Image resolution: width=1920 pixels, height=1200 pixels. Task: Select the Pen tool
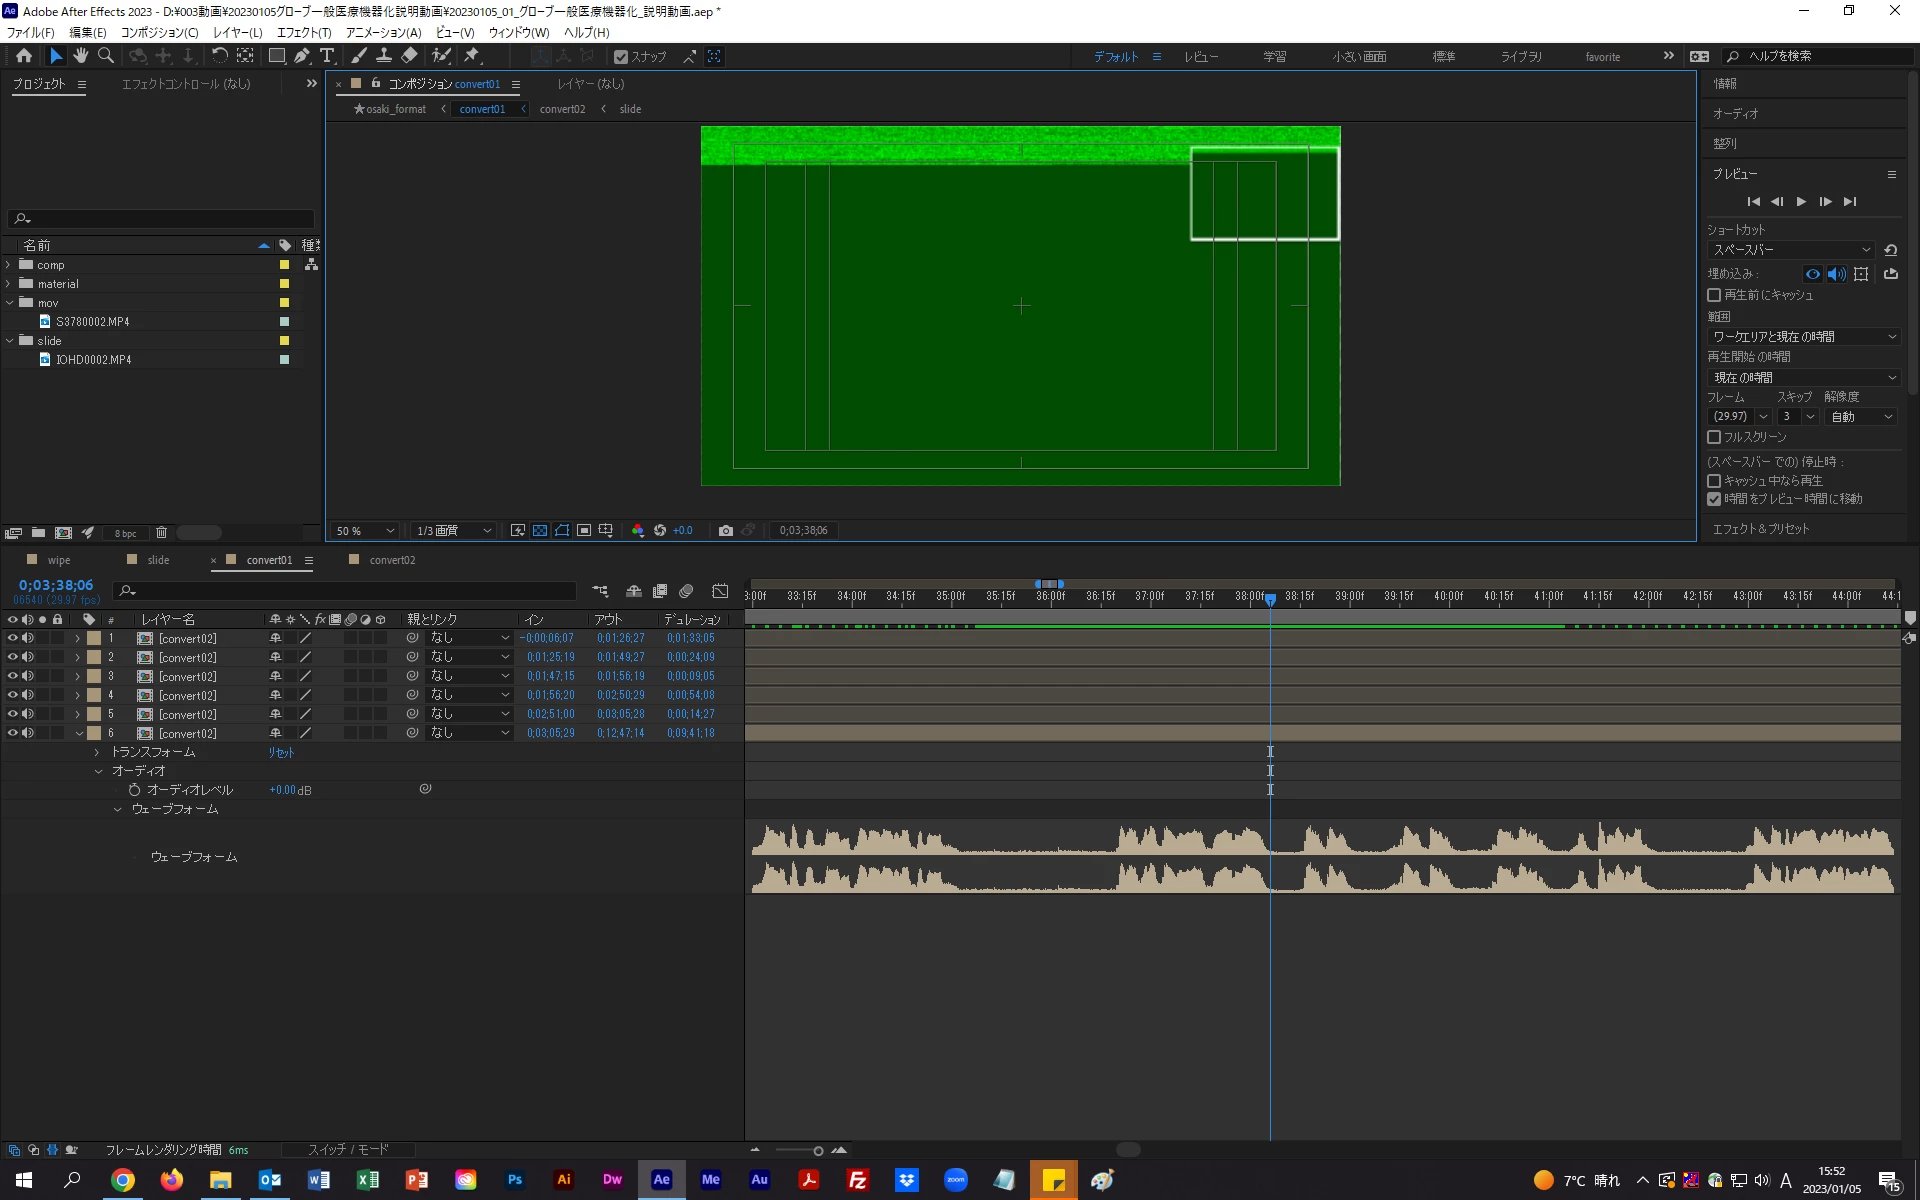point(301,56)
